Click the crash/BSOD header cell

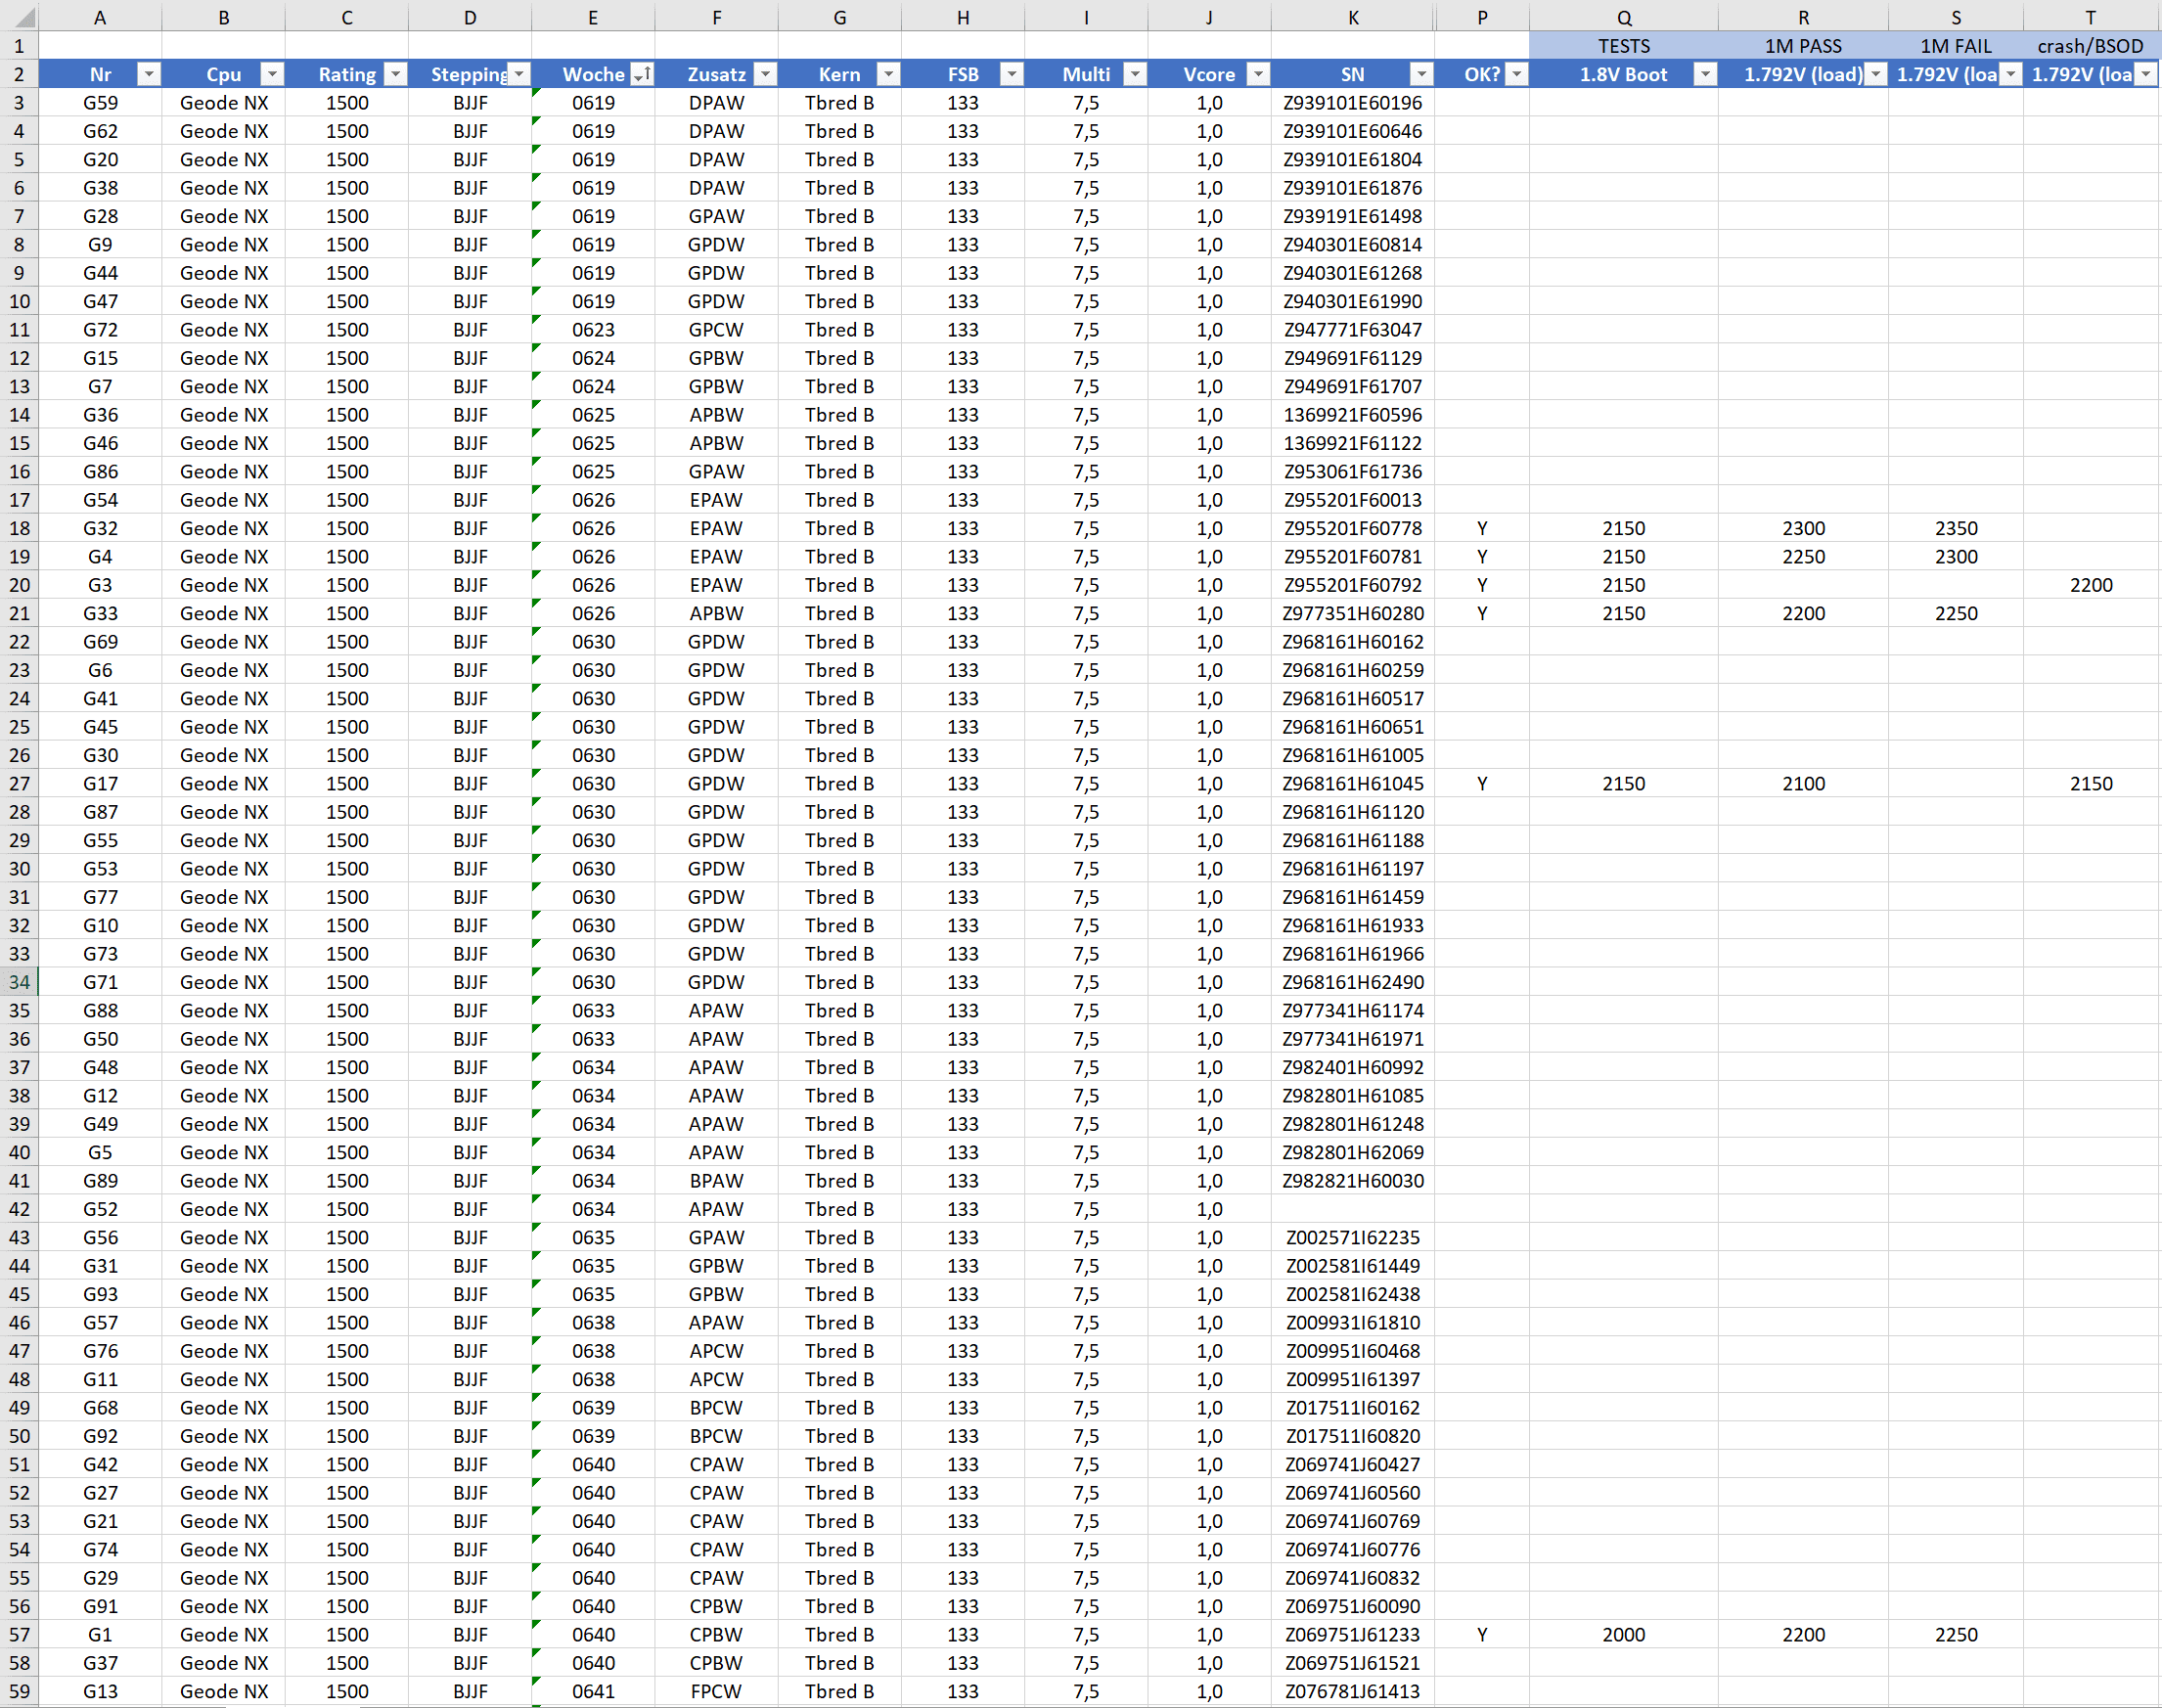coord(2091,46)
